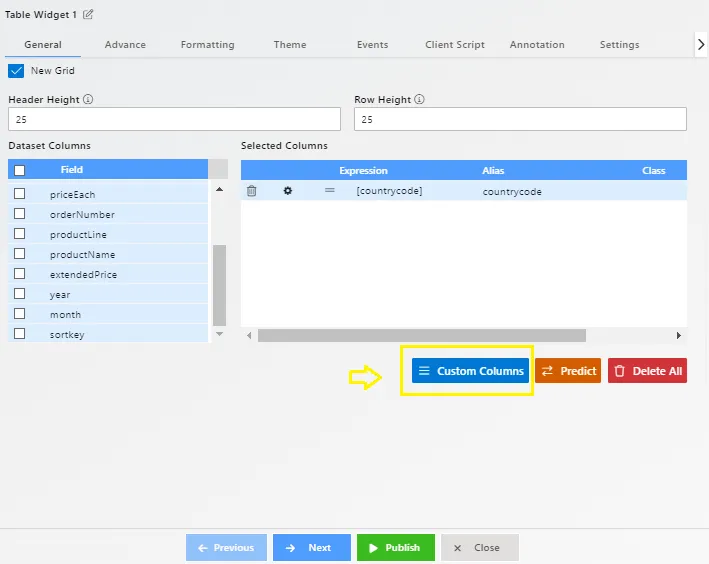709x564 pixels.
Task: Click the Row Height input field
Action: coord(520,119)
